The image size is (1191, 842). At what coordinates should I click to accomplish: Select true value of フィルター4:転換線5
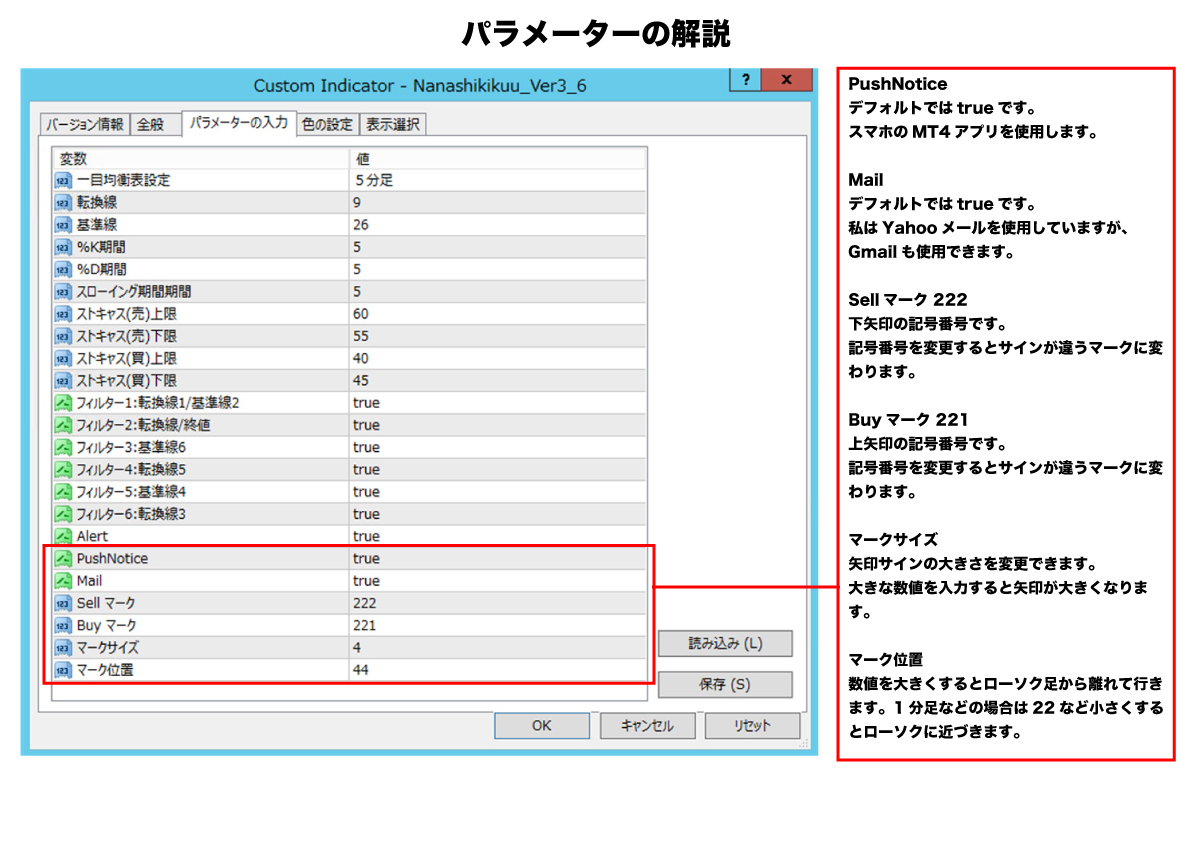point(366,470)
